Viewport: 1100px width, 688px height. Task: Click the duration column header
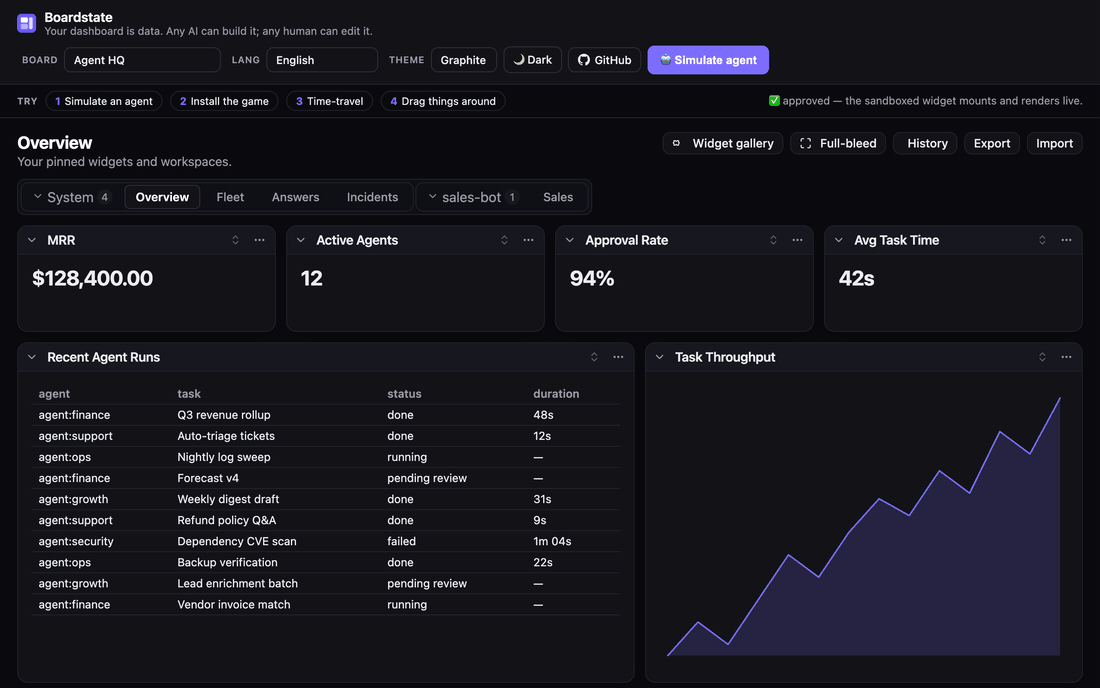point(556,393)
